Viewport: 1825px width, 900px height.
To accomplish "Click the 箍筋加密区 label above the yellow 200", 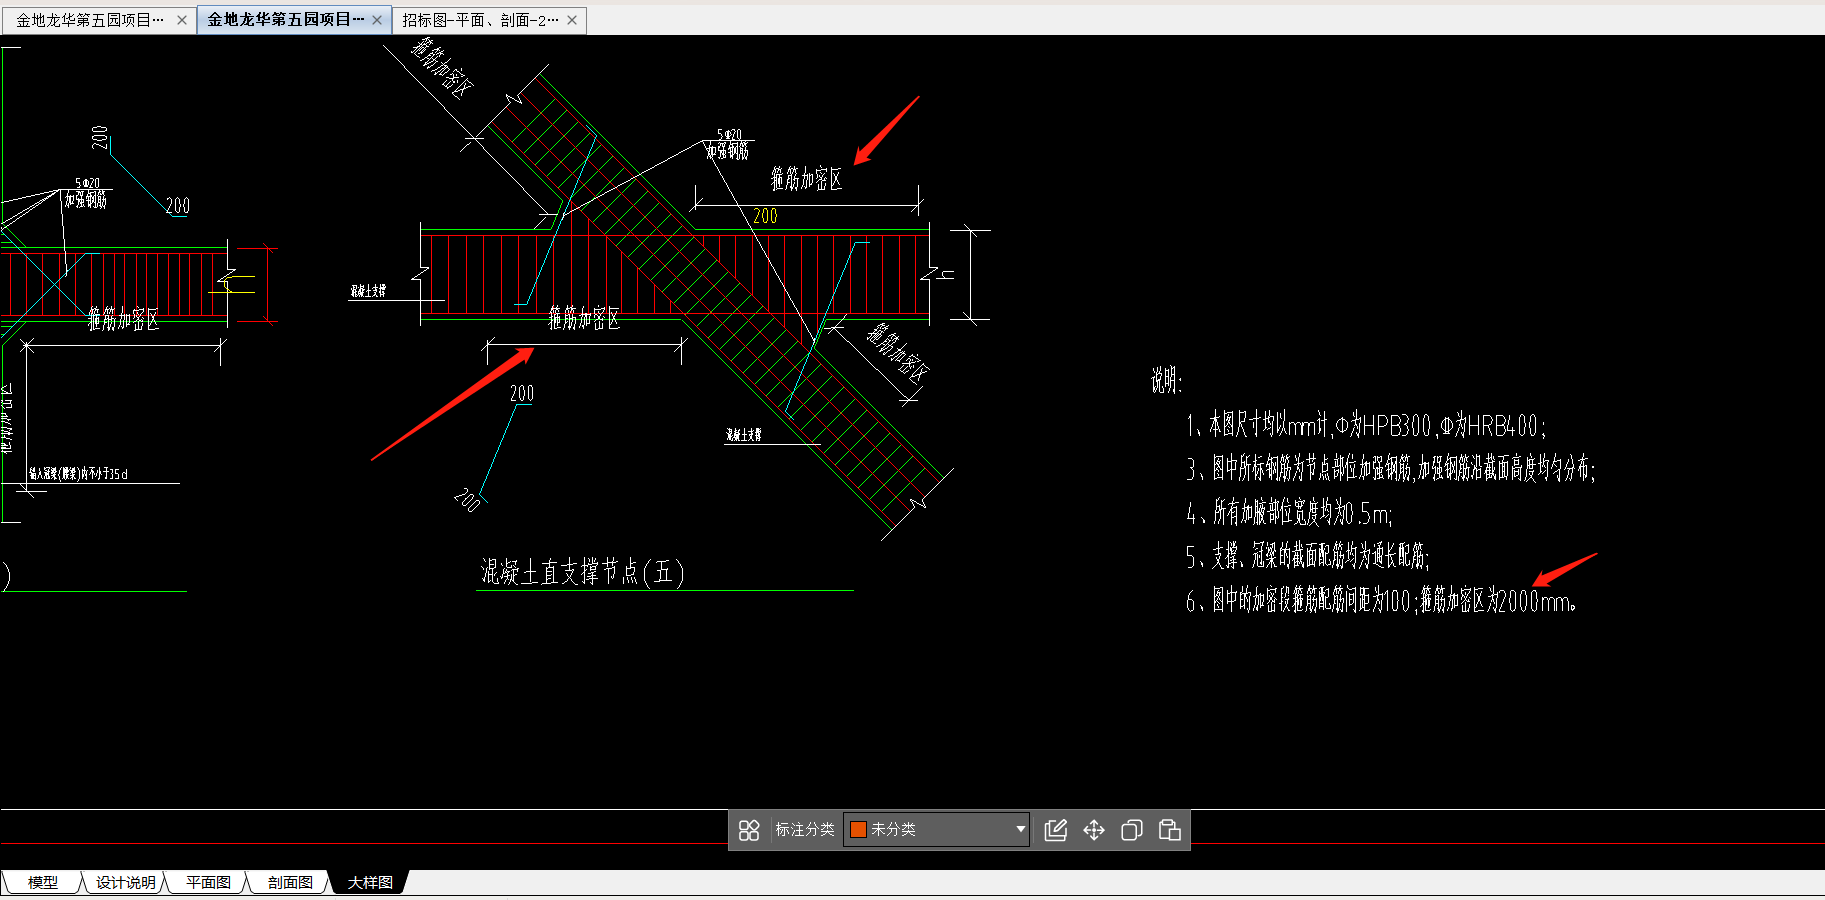I will [806, 179].
